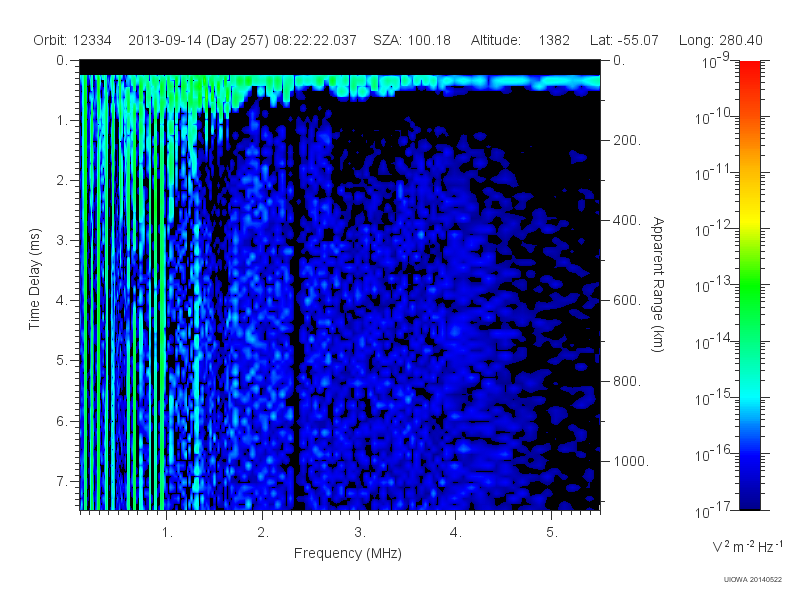Click time delay axis label '0.' at left
Viewport: 800px width, 600px height.
pos(62,60)
